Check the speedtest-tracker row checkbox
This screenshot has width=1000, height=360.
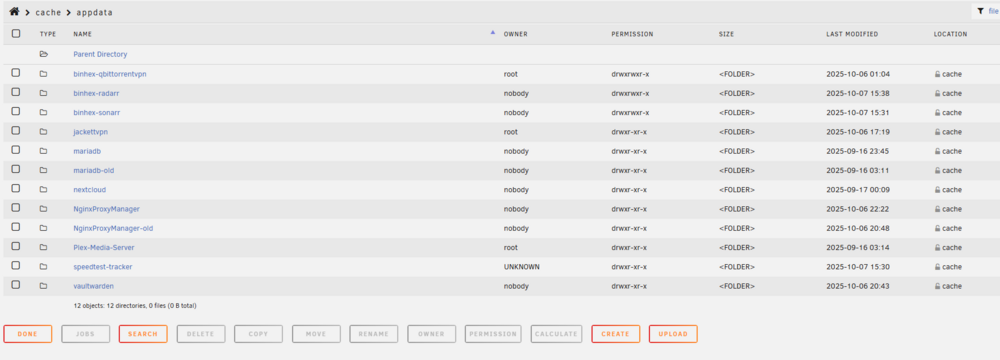click(16, 266)
